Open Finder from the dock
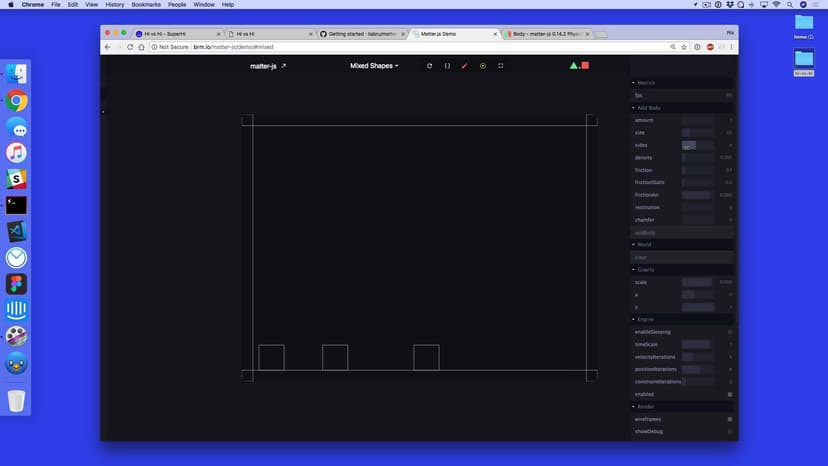The image size is (828, 466). click(16, 74)
